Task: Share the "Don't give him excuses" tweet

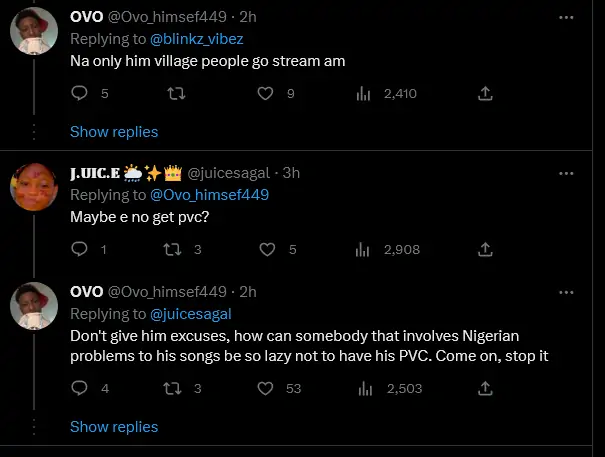Action: coord(485,388)
